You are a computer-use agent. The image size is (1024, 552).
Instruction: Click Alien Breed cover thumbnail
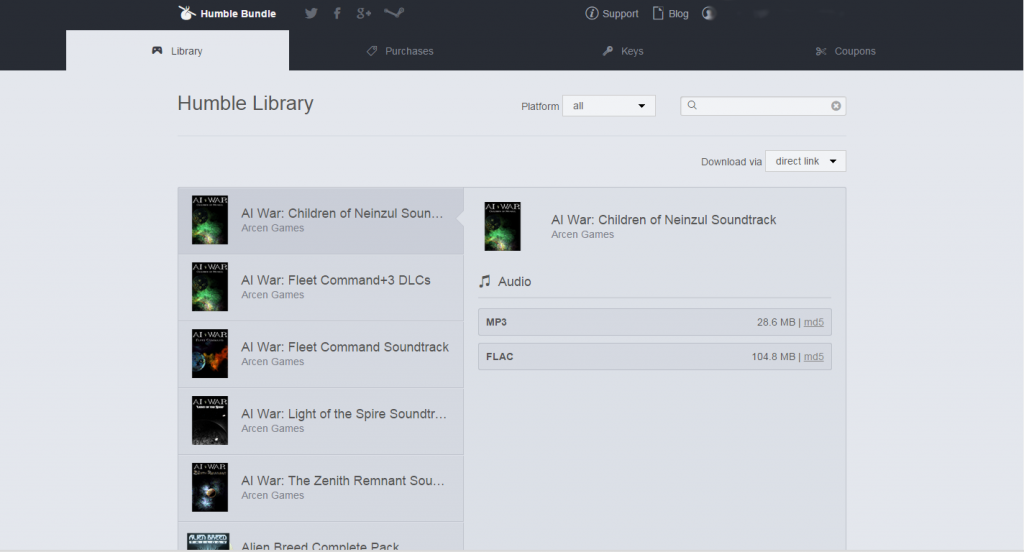click(x=208, y=542)
